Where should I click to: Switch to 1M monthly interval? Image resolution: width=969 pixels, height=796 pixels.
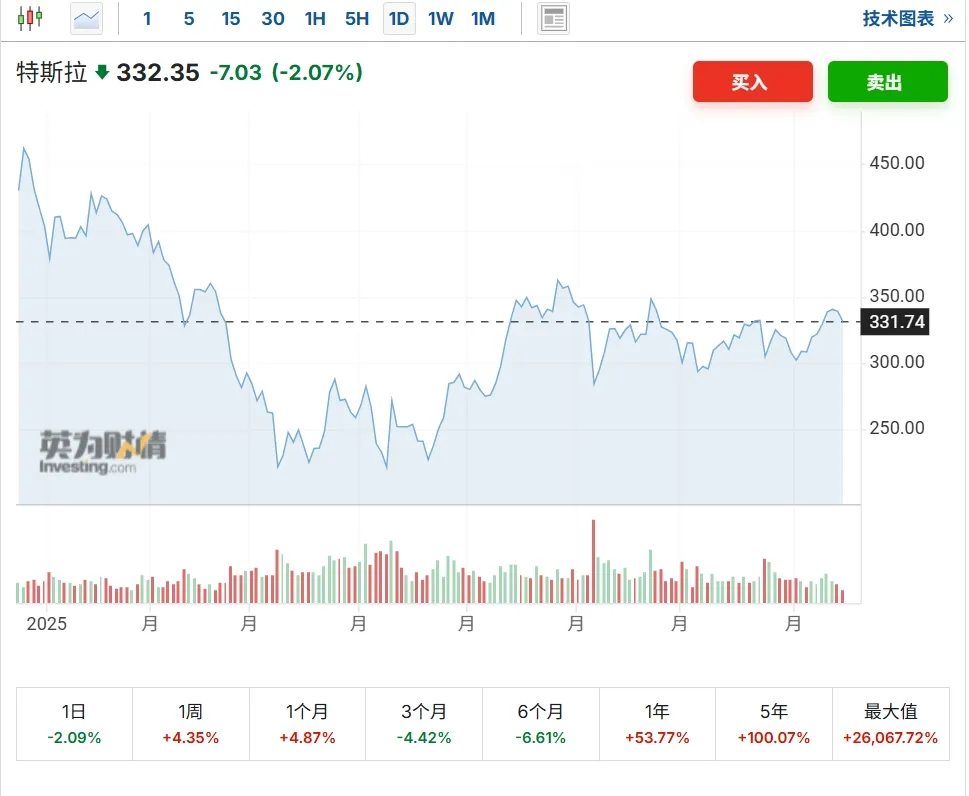(483, 18)
